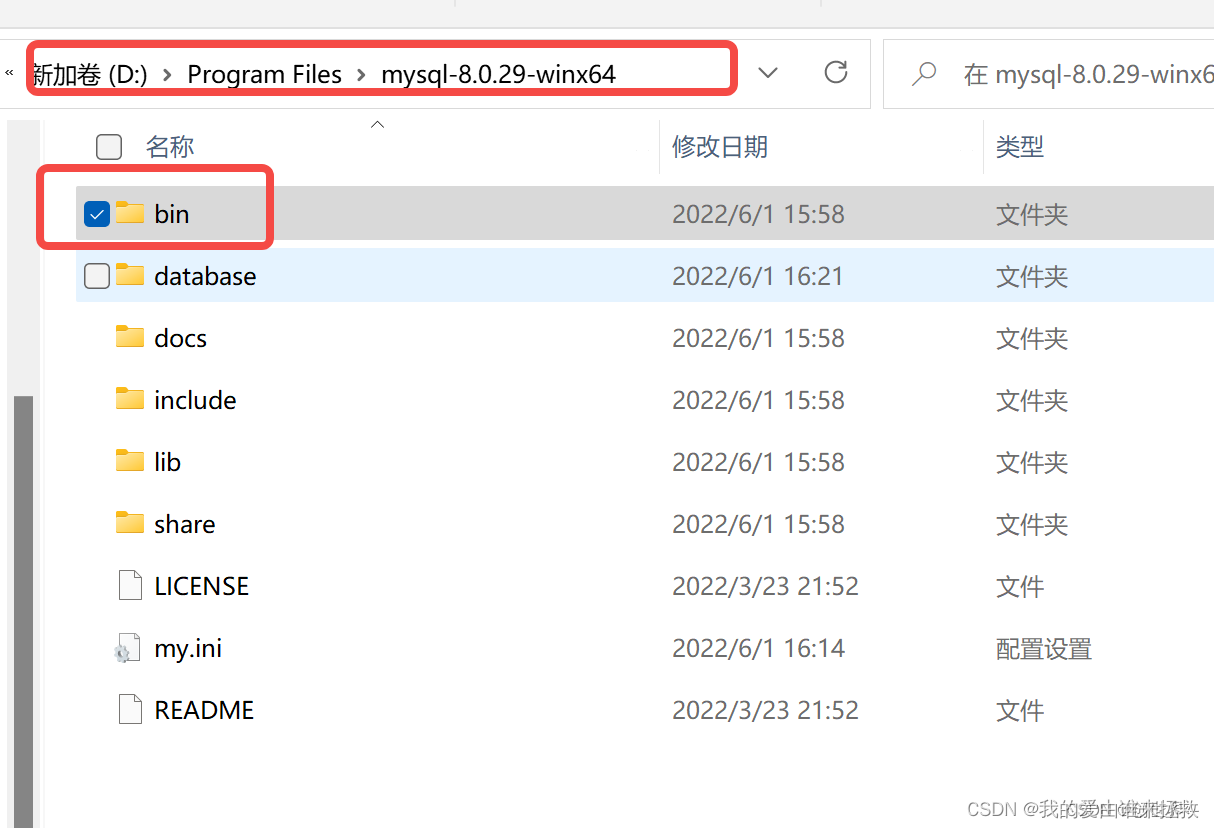Select the README file name
The image size is (1214, 828).
(205, 710)
